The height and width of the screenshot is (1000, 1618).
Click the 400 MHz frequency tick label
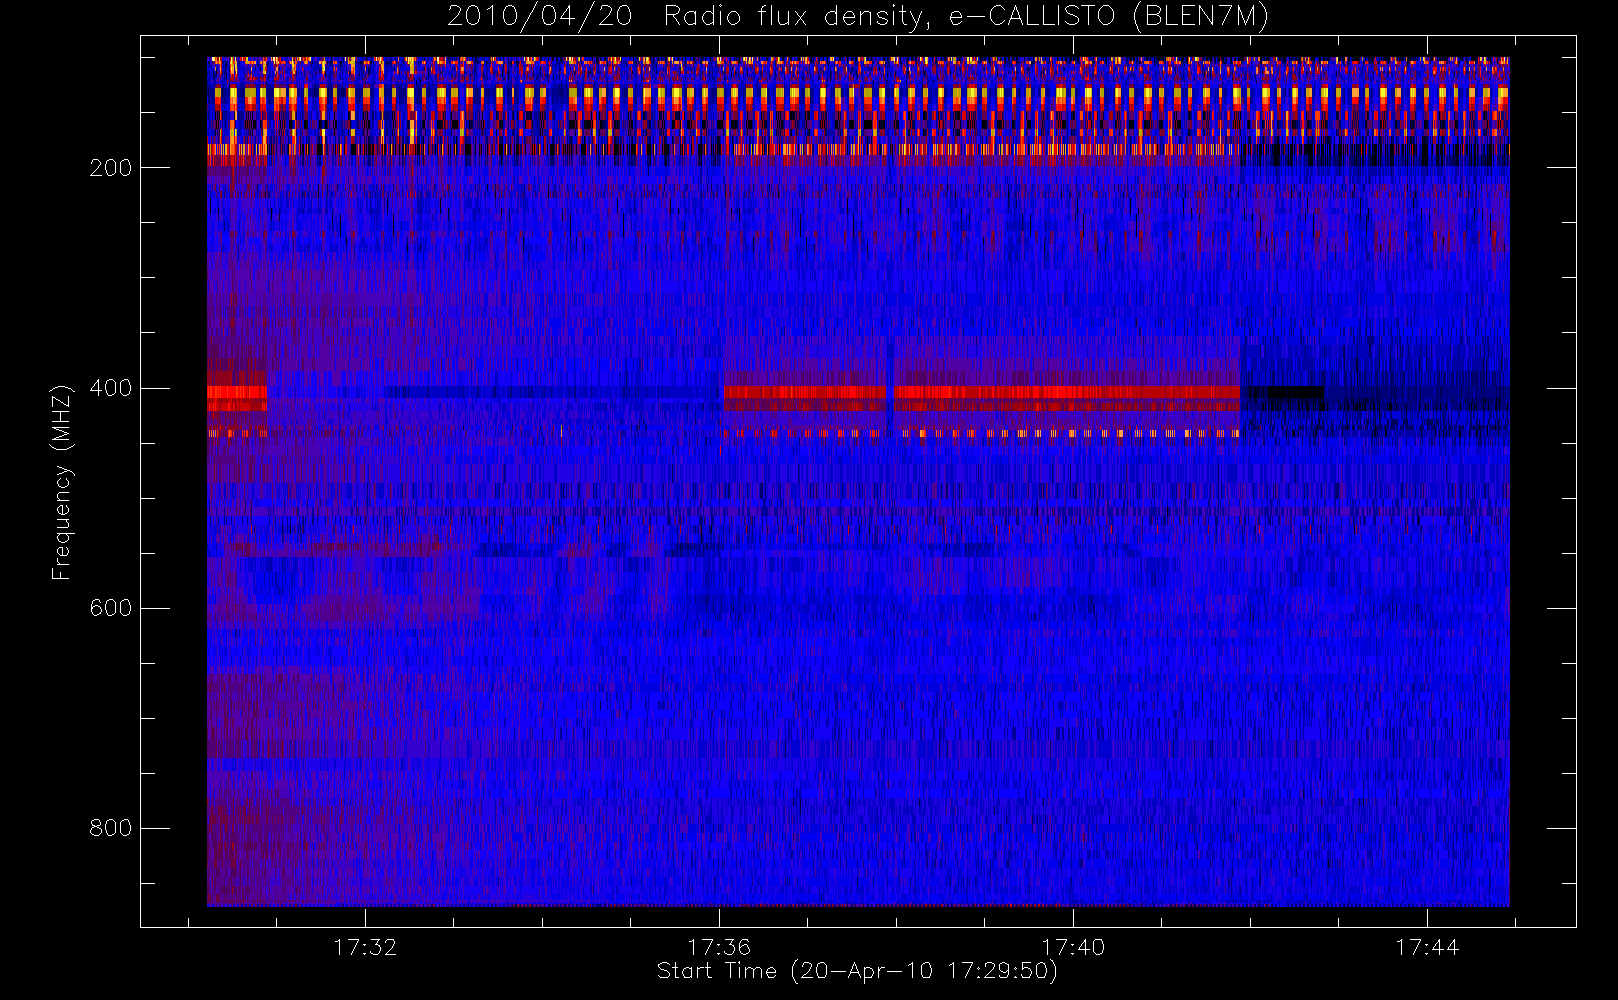[x=110, y=388]
